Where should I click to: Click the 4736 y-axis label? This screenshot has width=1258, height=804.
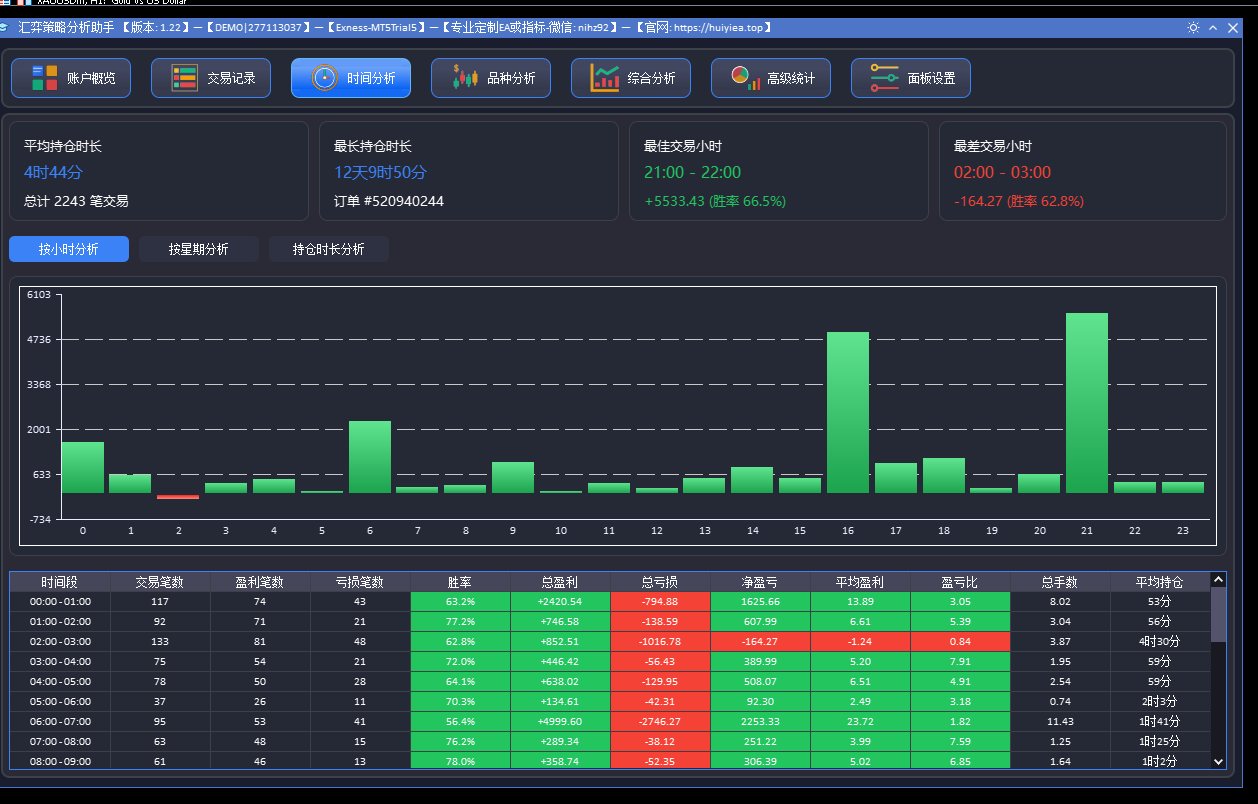coord(38,340)
